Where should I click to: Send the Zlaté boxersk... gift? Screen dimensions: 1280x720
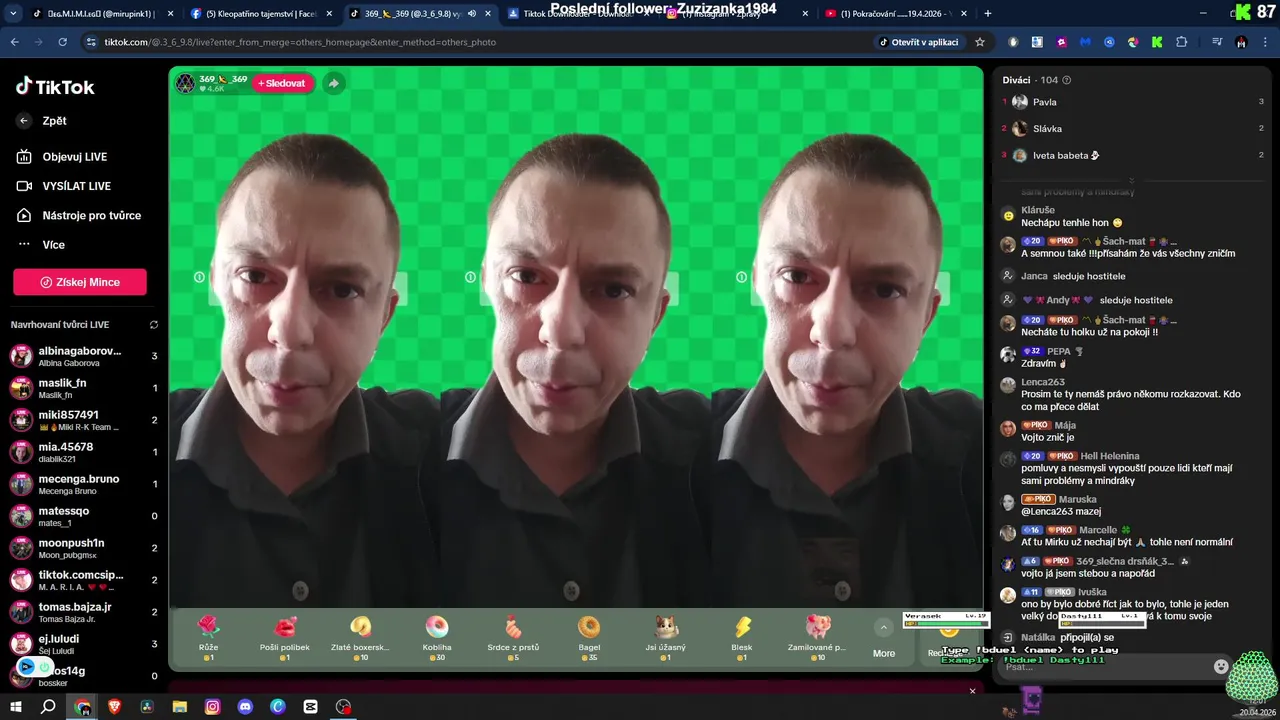tap(361, 637)
